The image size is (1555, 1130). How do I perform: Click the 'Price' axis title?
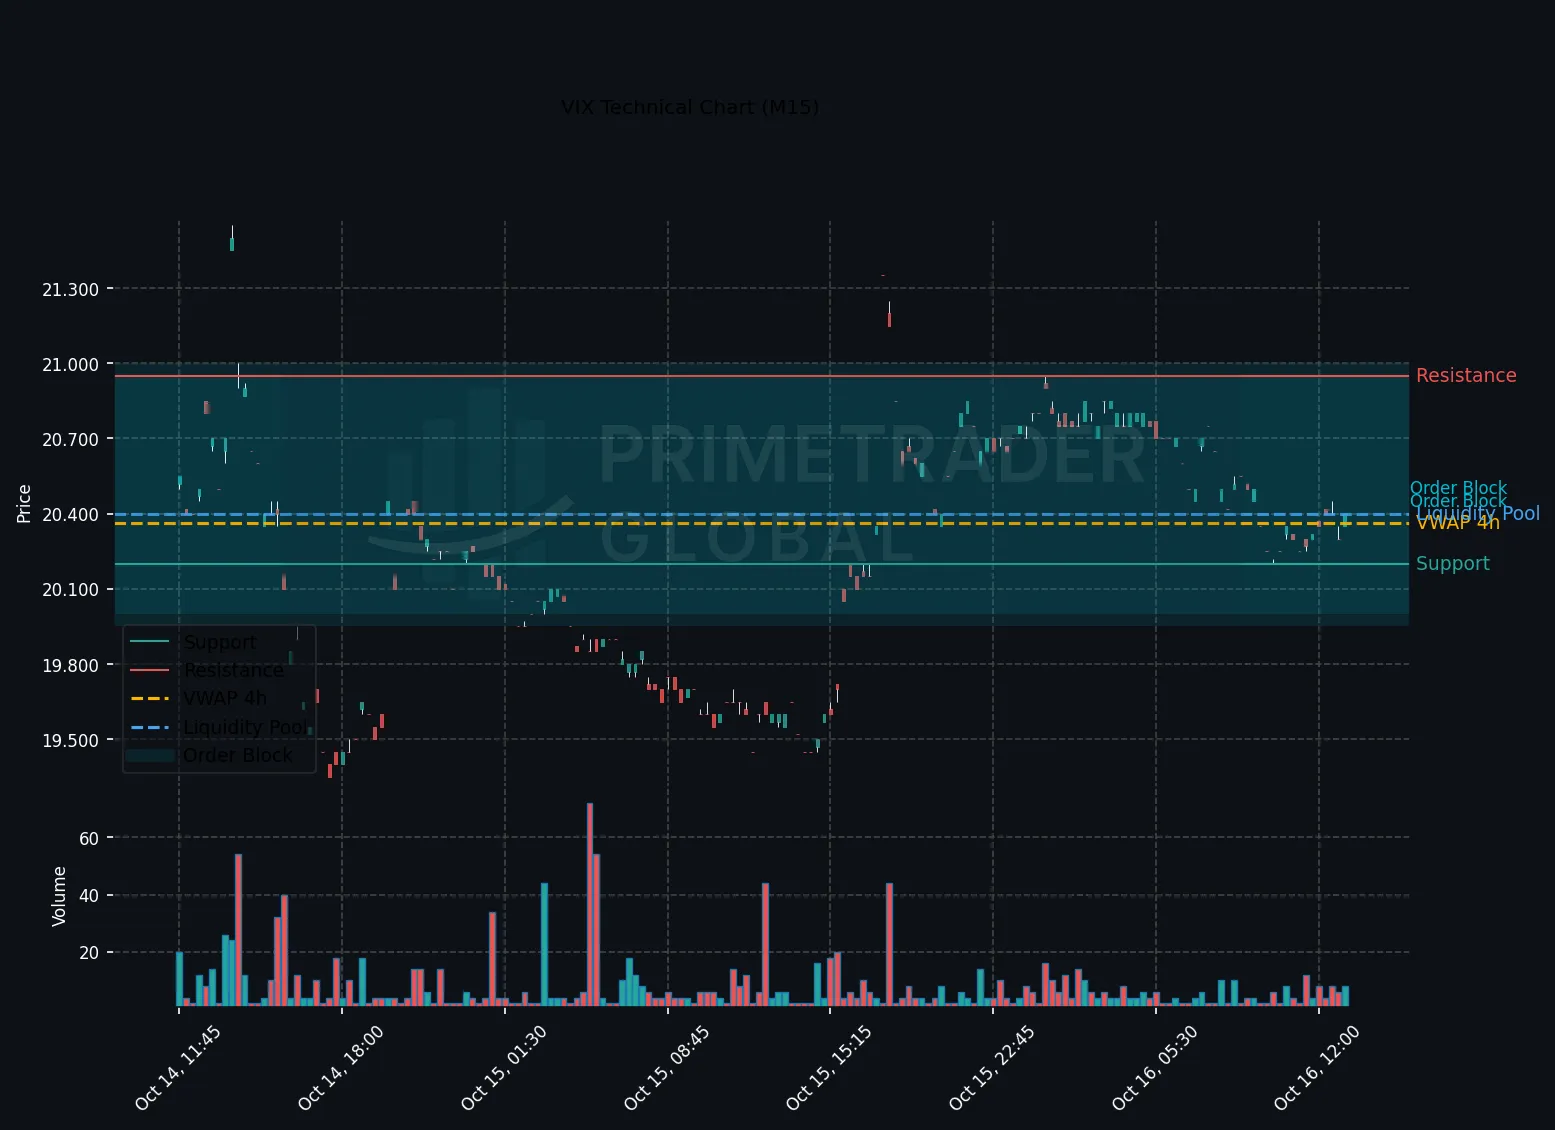[x=24, y=503]
